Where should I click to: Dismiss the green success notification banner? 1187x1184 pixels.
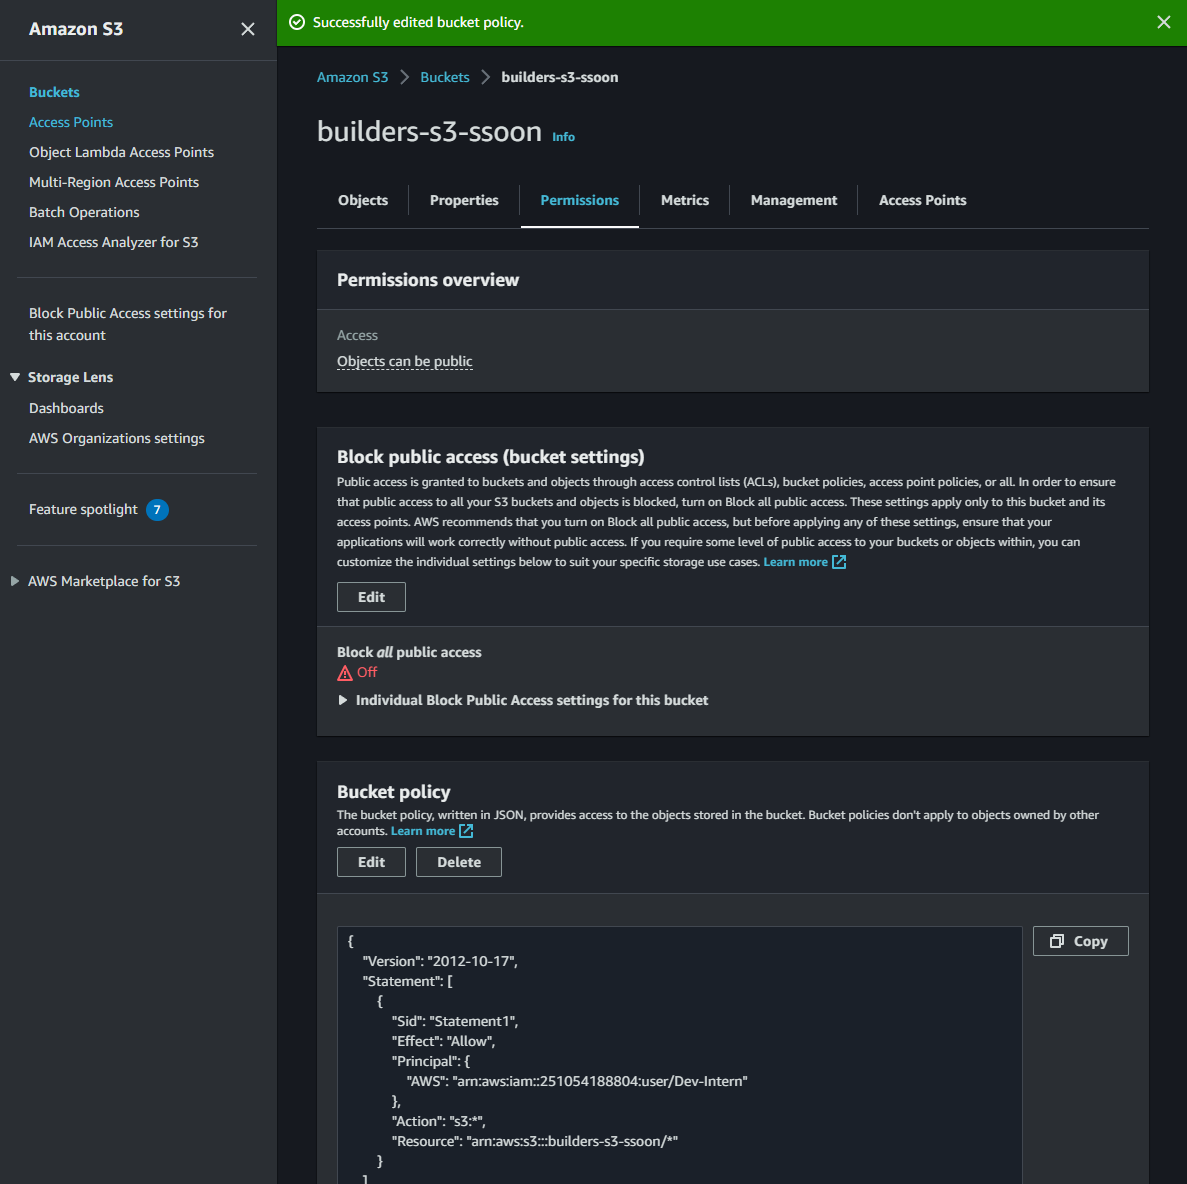click(1164, 22)
